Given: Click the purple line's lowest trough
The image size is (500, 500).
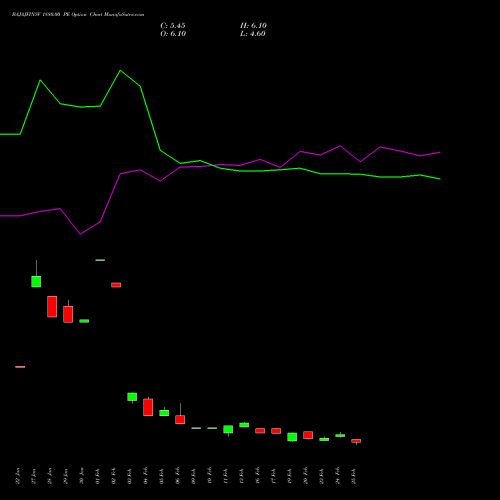Looking at the screenshot, I should point(80,234).
